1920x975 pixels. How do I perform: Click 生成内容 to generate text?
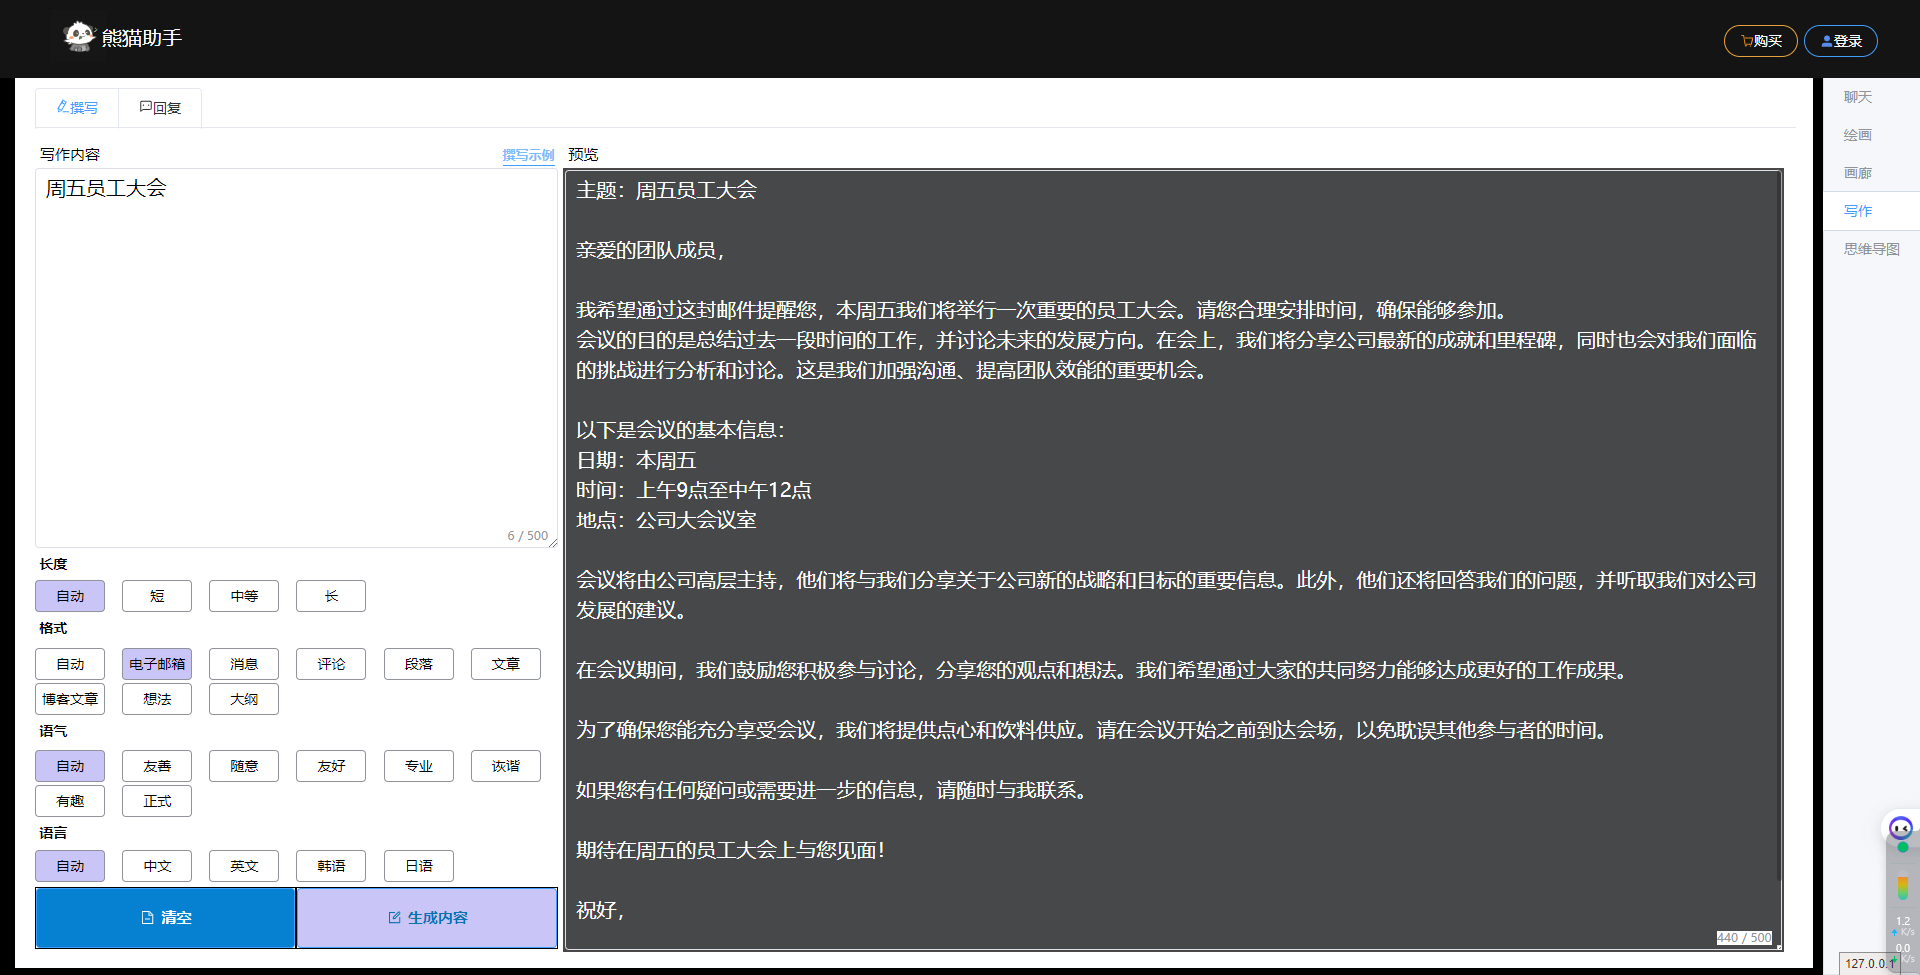(x=427, y=918)
